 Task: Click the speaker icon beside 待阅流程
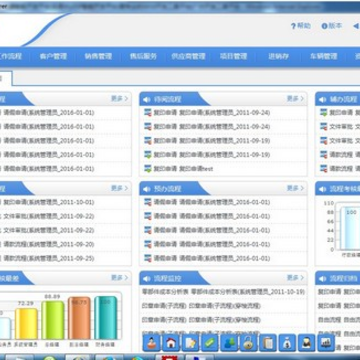pyautogui.click(x=147, y=99)
